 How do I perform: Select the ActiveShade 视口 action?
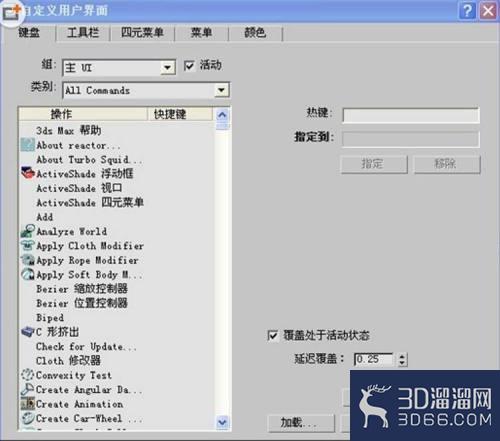79,188
